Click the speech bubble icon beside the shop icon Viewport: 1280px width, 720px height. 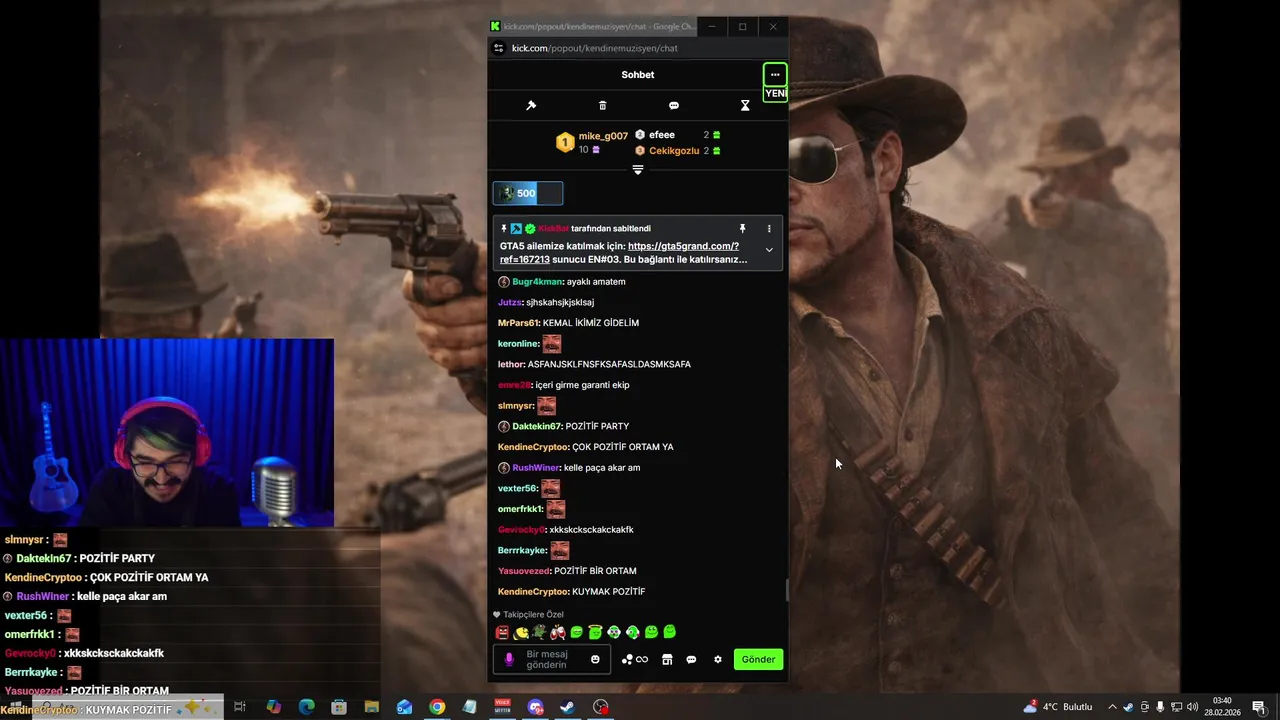tap(691, 659)
